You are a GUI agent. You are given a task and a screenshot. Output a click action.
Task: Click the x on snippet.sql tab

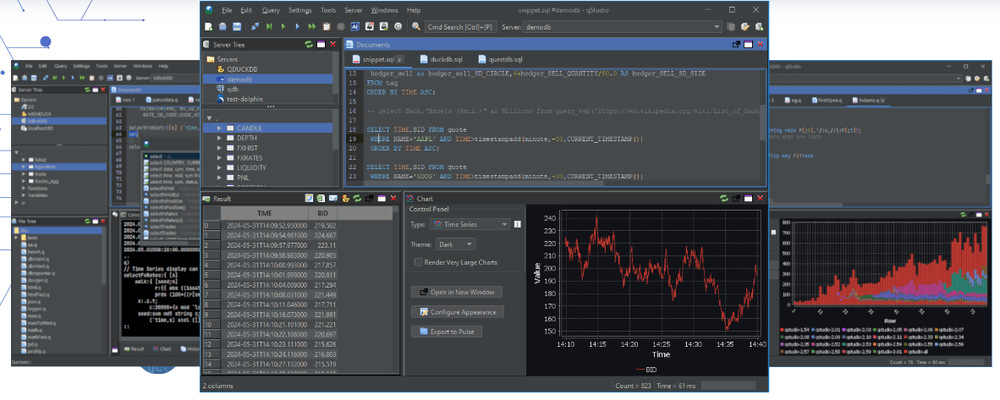point(399,60)
